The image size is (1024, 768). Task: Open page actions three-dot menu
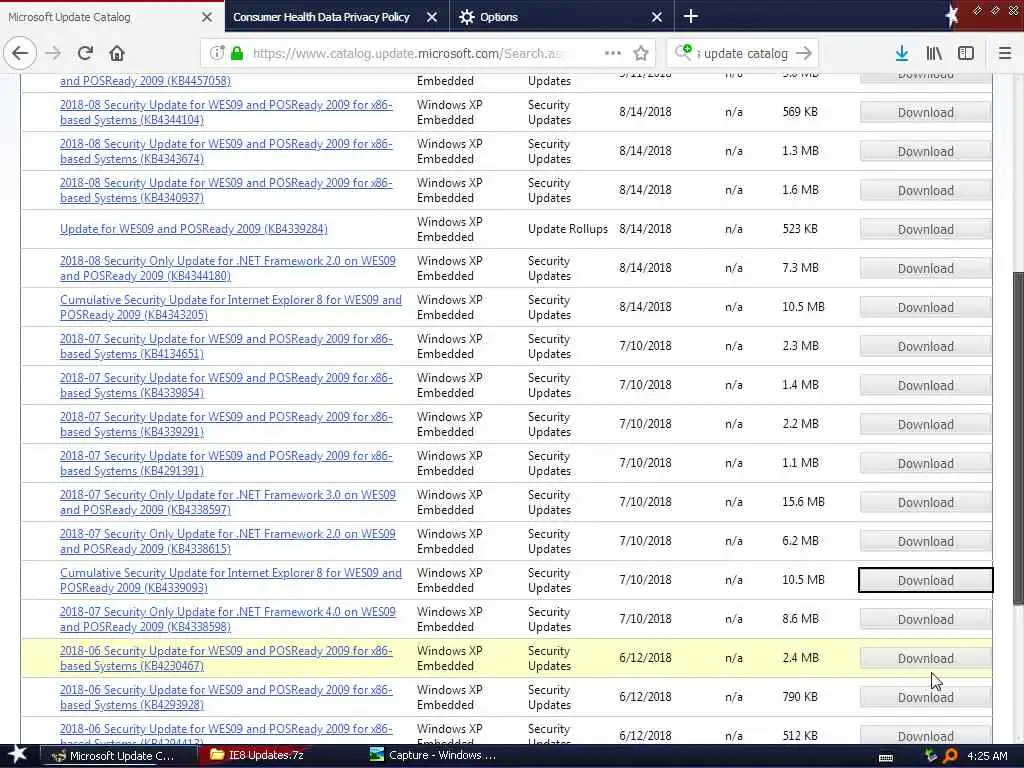tap(612, 54)
